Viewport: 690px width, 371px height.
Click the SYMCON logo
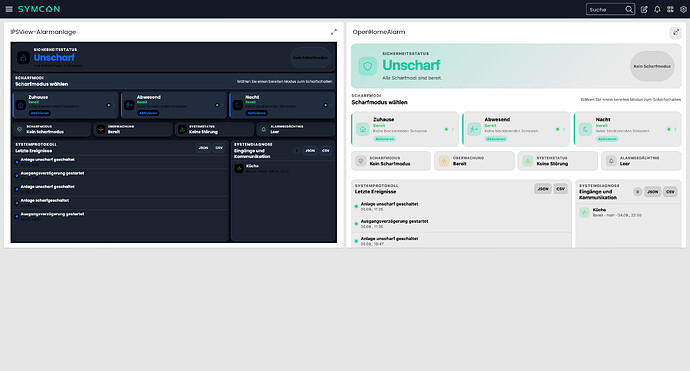[39, 9]
